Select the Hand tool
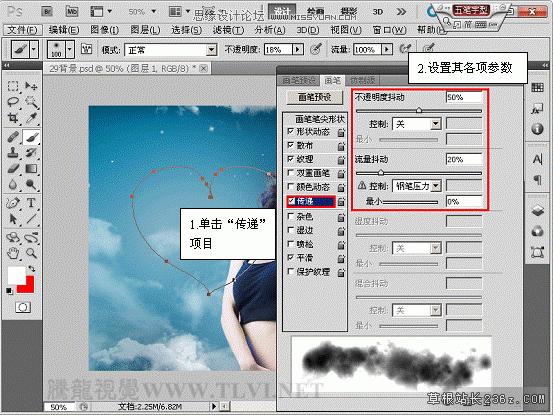This screenshot has width=553, height=415. 13,253
